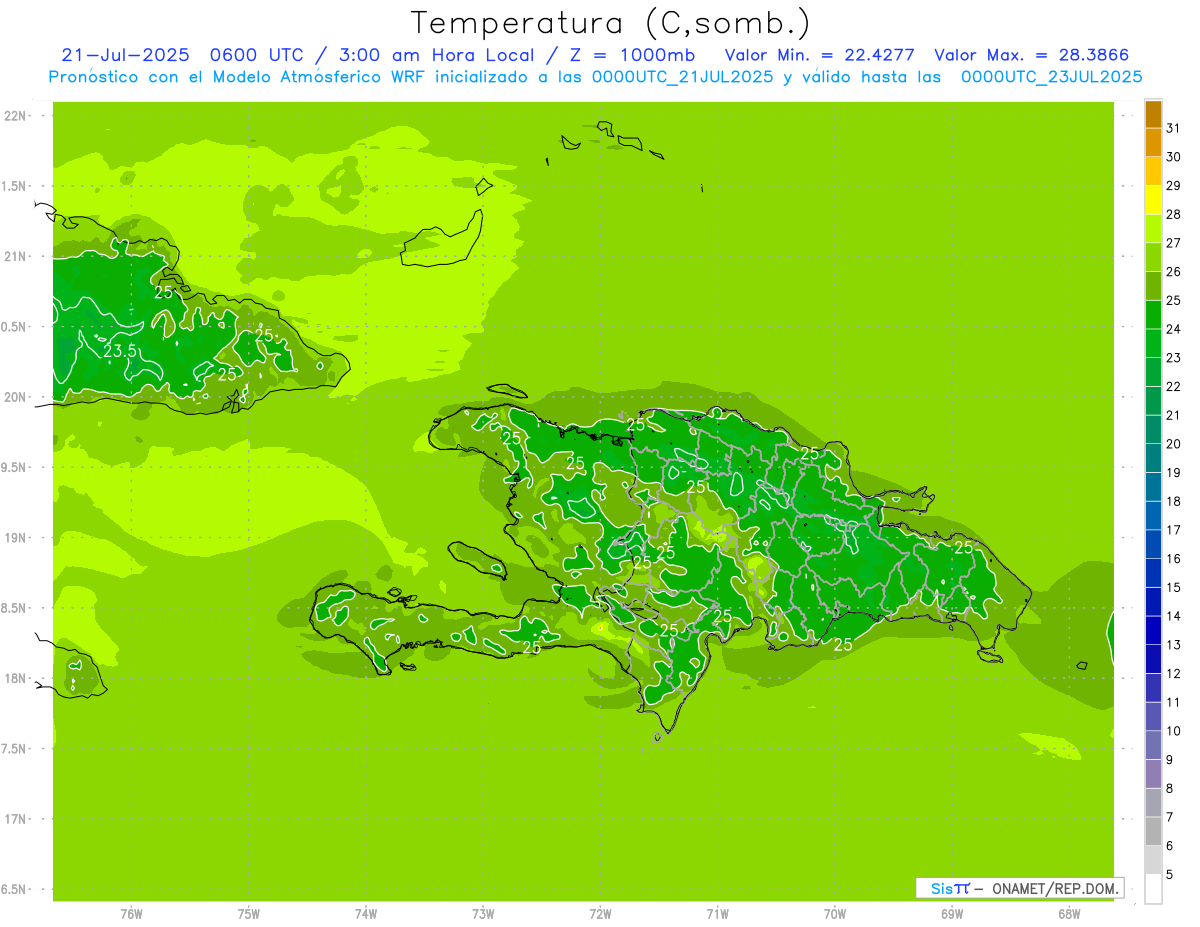
Task: Click the color scale value "22"
Action: 1173,387
